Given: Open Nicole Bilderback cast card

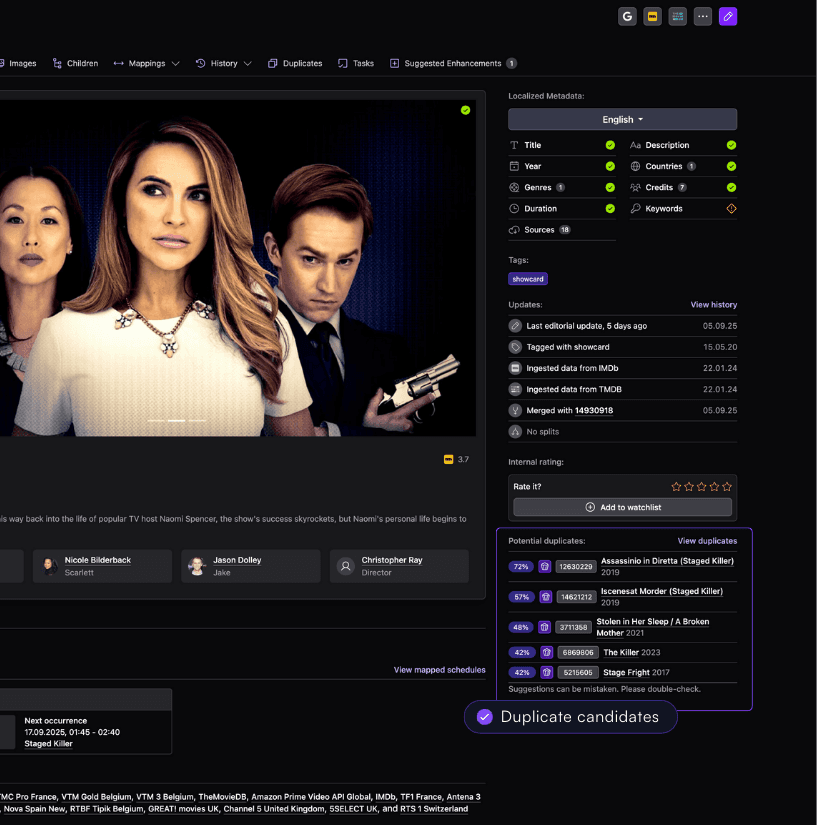Looking at the screenshot, I should coord(102,566).
